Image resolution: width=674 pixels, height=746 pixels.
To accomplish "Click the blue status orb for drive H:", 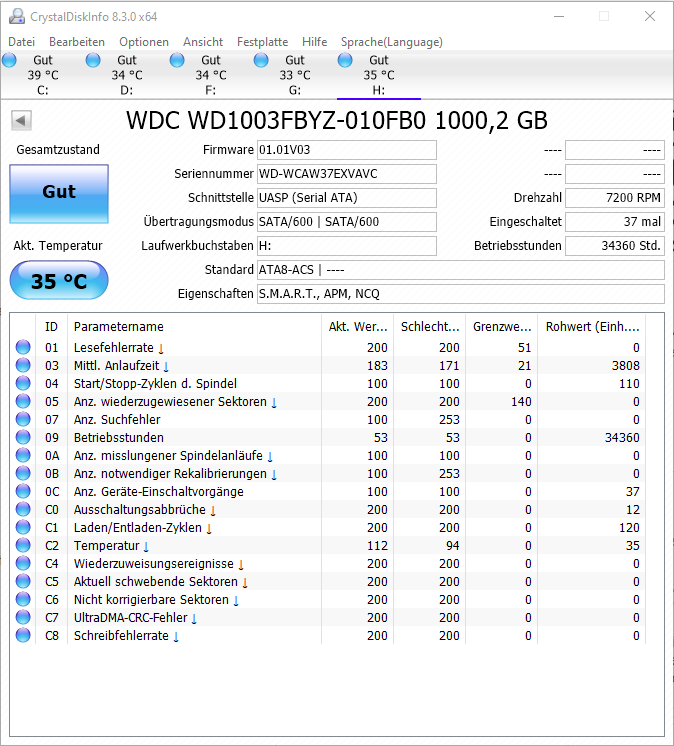I will click(345, 60).
